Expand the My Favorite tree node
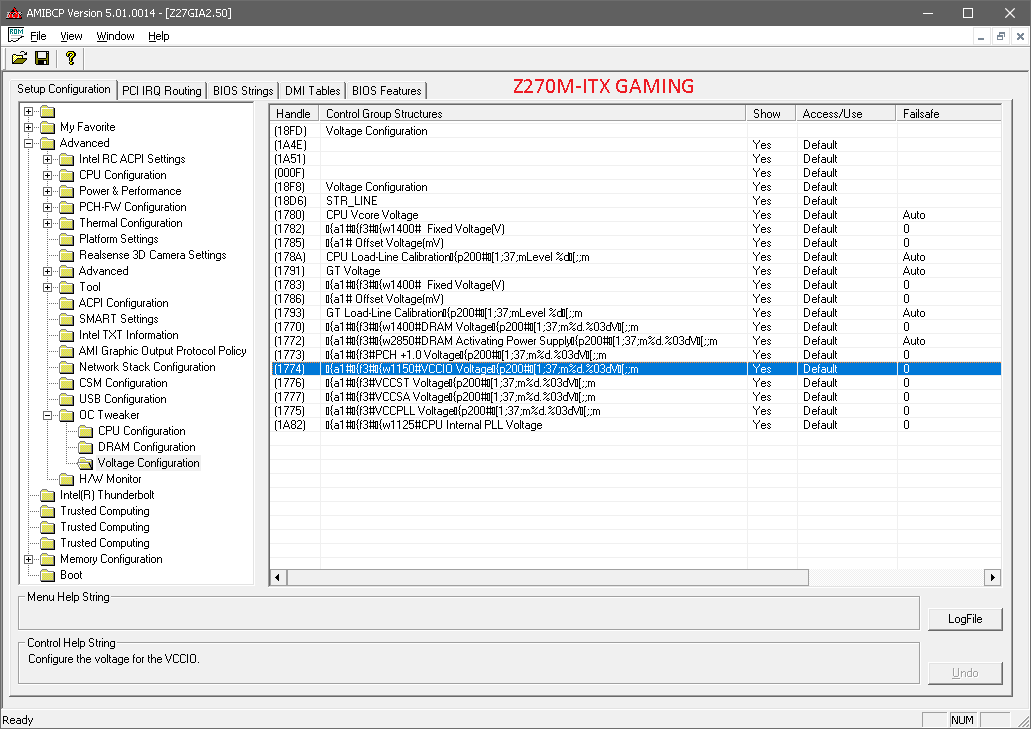Screen dimensions: 1031x729 click(x=28, y=127)
